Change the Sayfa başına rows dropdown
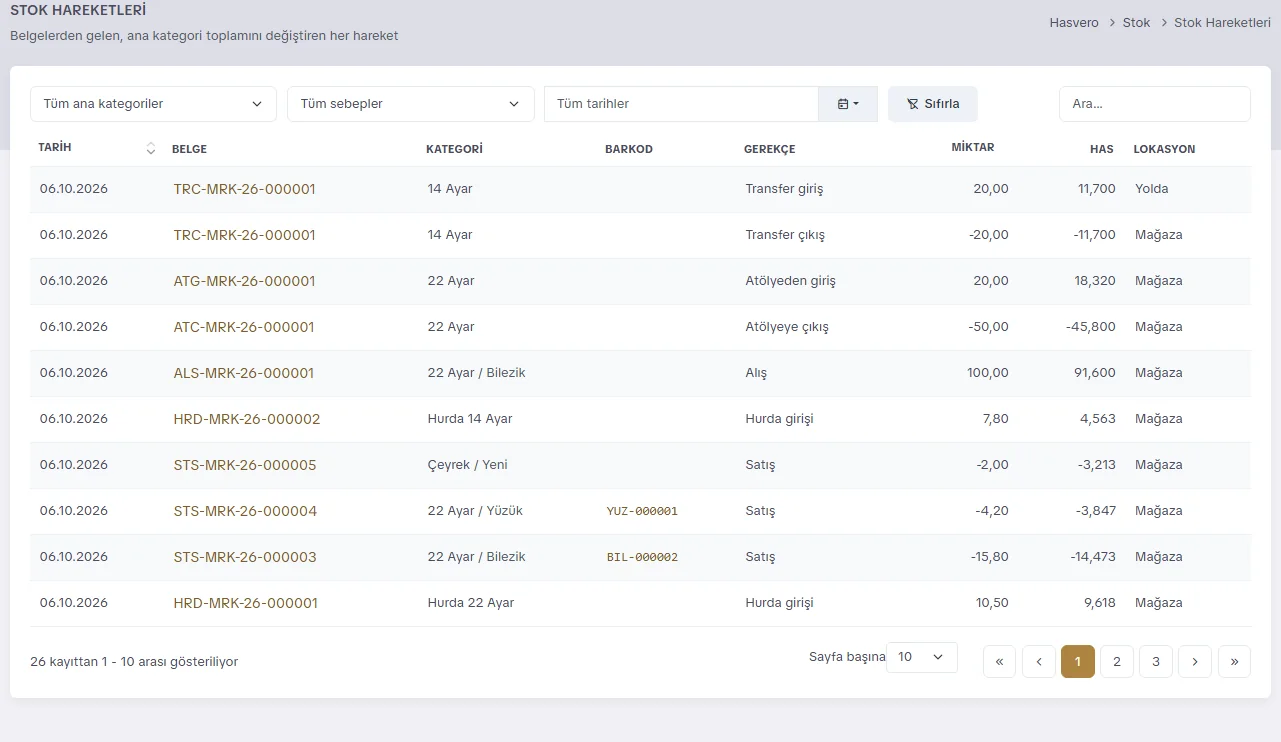Viewport: 1281px width, 742px height. pyautogui.click(x=922, y=657)
